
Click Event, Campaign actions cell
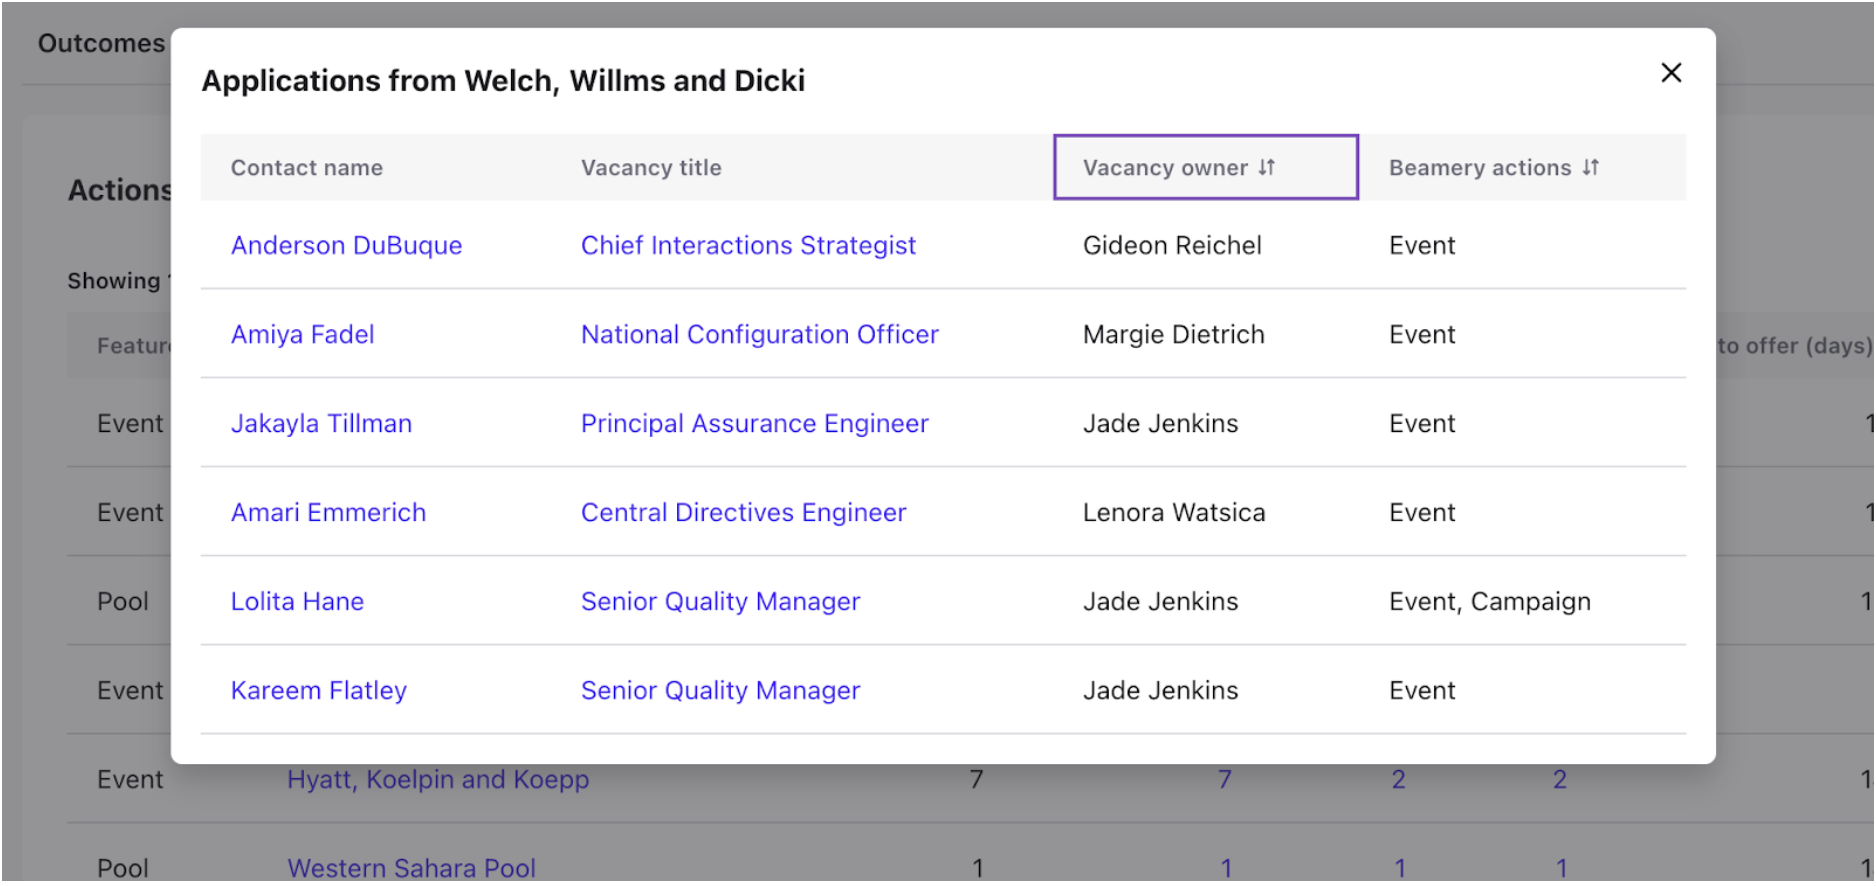click(x=1490, y=602)
